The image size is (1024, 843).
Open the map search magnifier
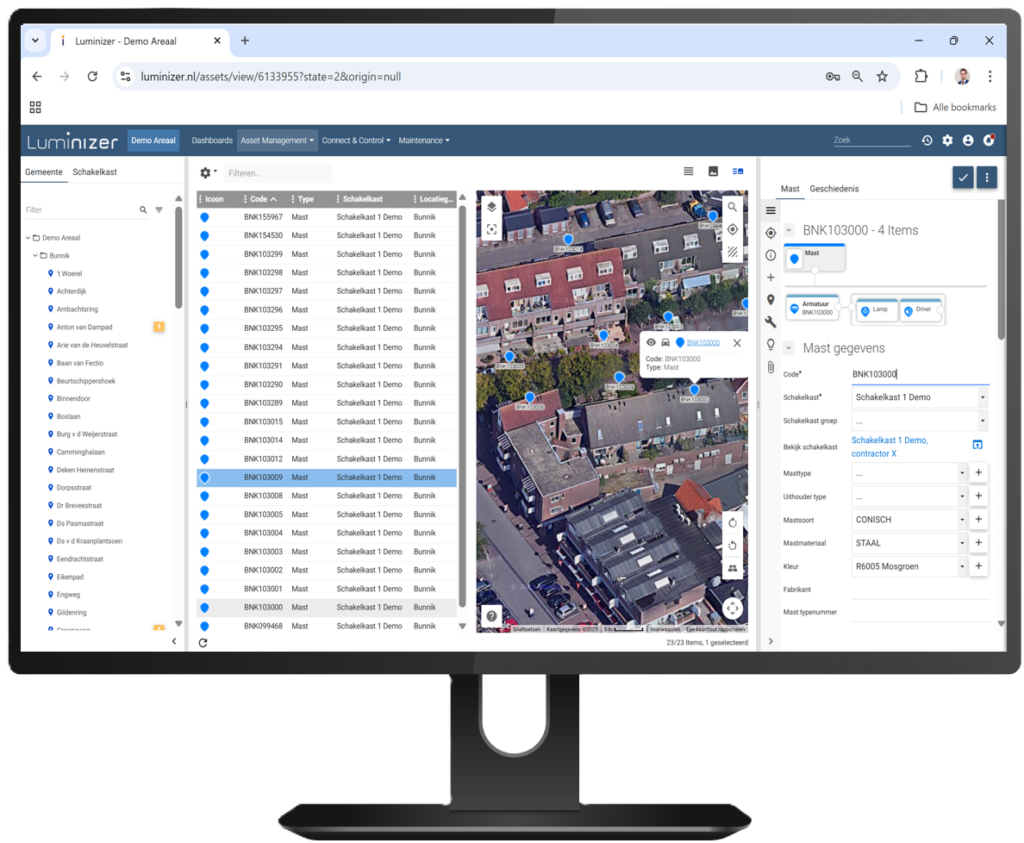732,207
